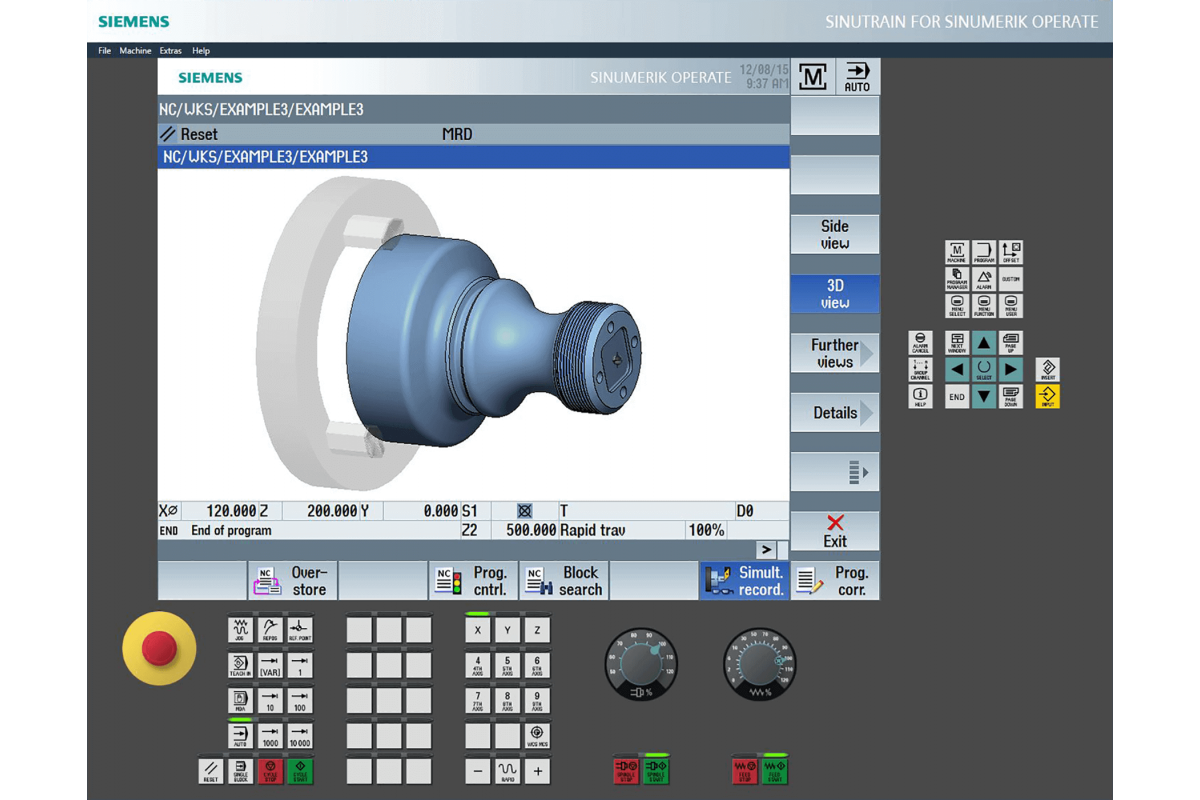Toggle the Simult. record. softkey

[x=744, y=581]
